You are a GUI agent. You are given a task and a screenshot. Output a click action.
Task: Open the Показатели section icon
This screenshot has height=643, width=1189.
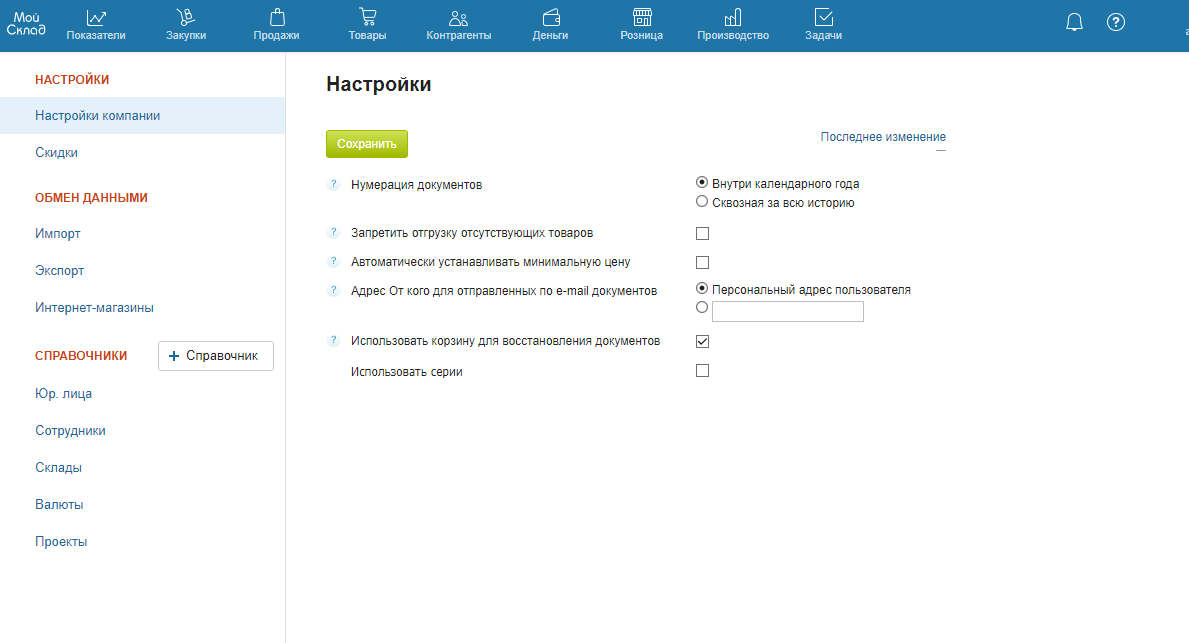point(96,17)
